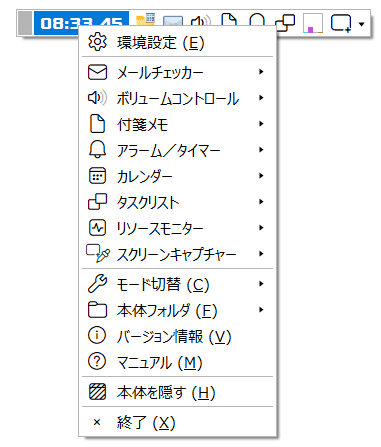Click the task list icon in toolbar

pos(285,23)
